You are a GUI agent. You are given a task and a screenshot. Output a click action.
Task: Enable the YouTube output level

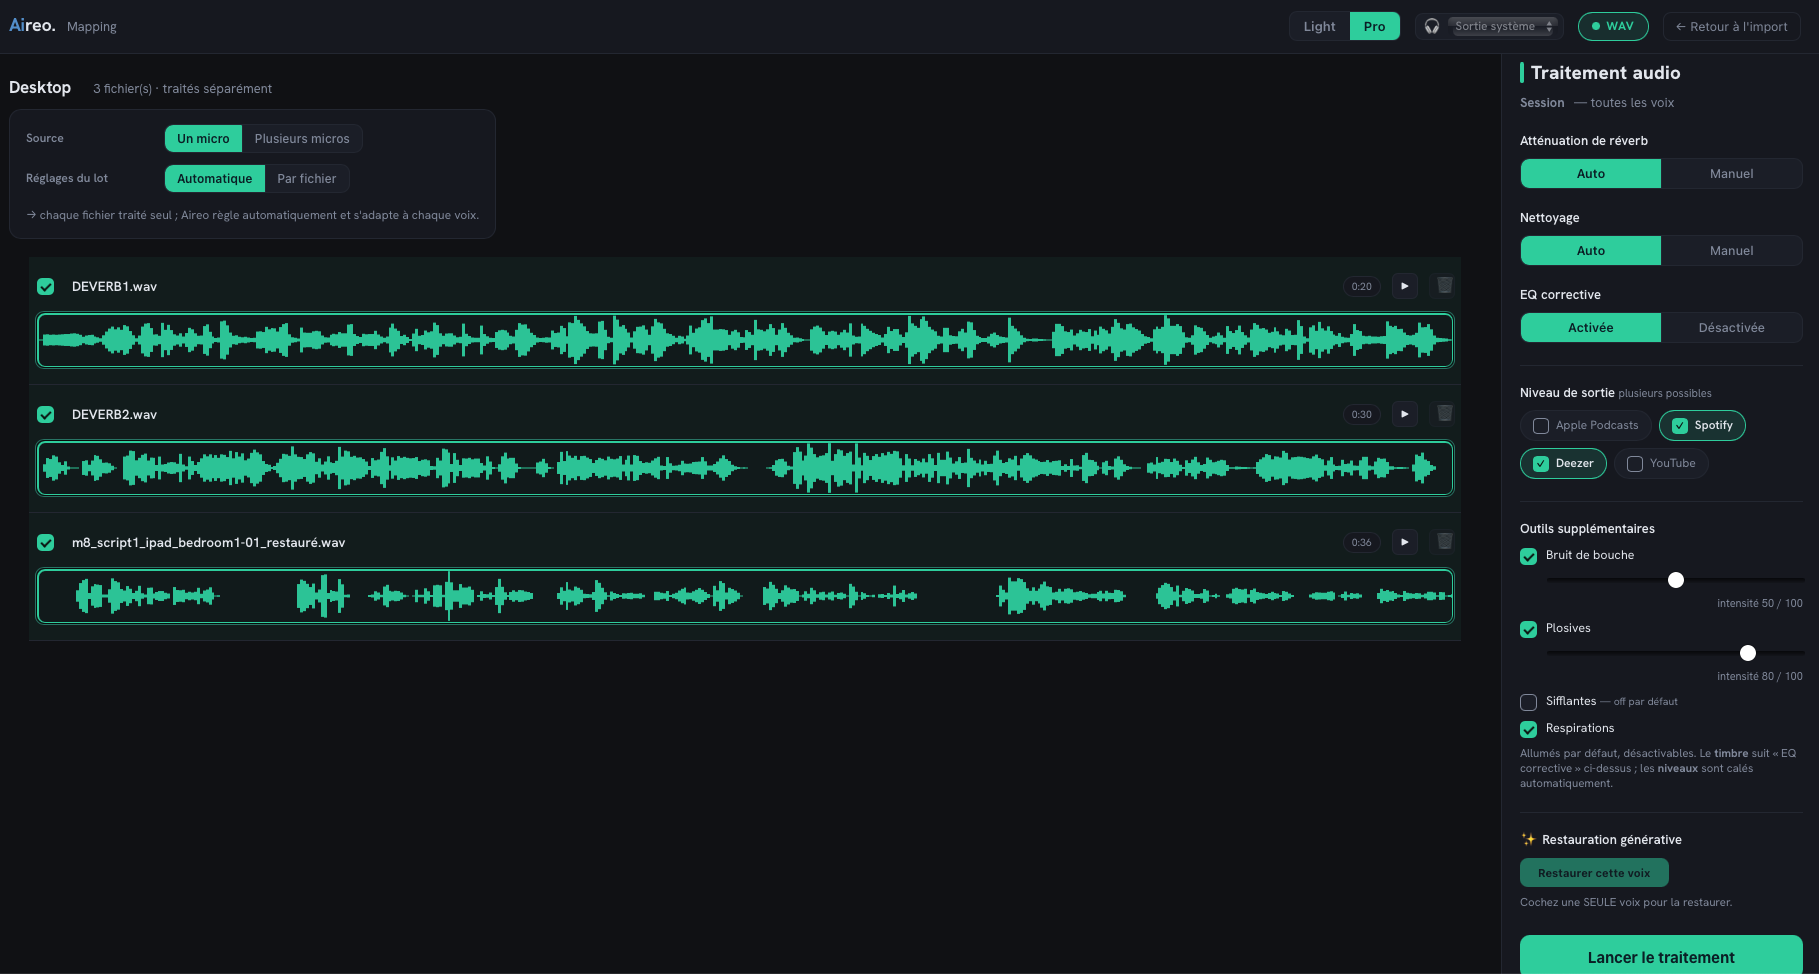(1661, 463)
